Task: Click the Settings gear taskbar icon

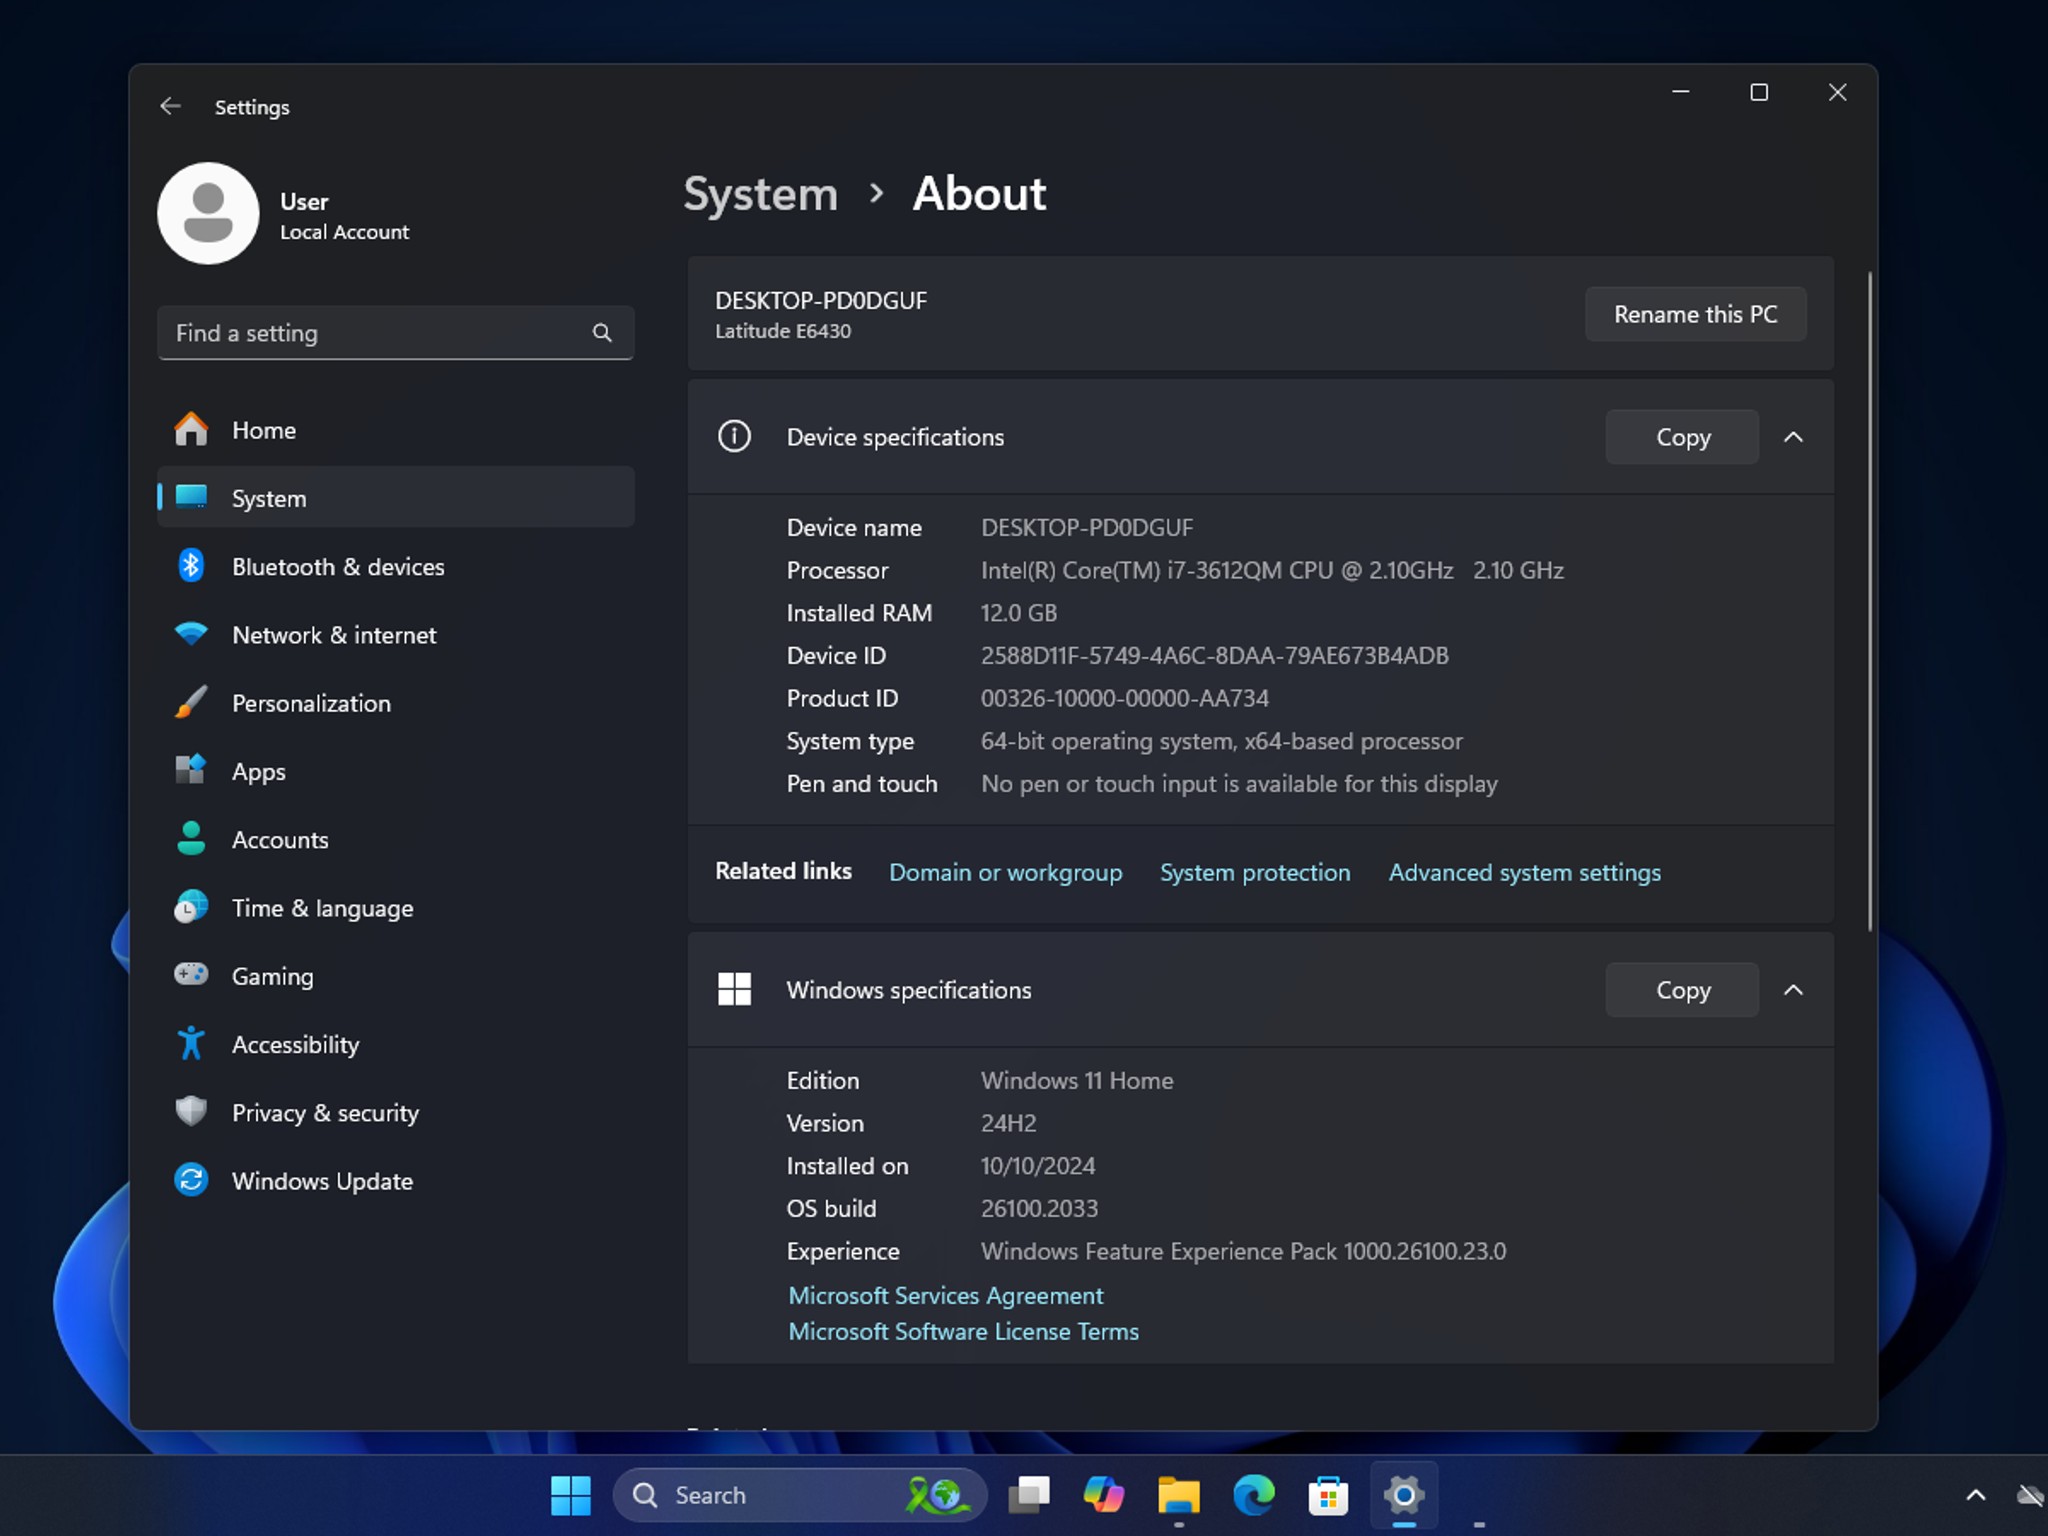Action: [x=1403, y=1495]
